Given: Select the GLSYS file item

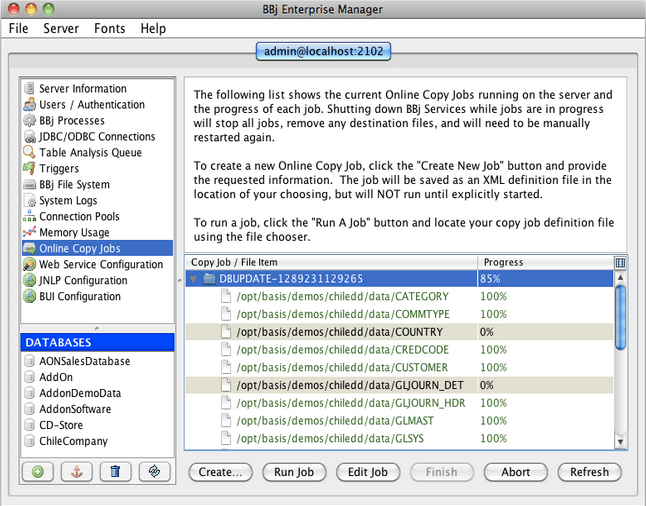Looking at the screenshot, I should pos(399,438).
